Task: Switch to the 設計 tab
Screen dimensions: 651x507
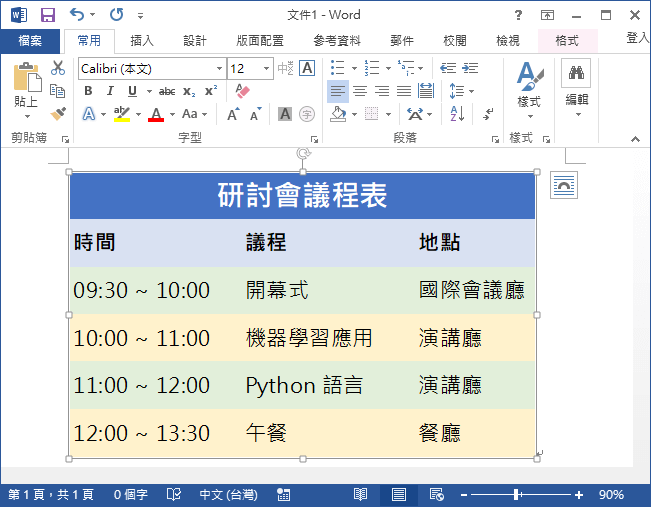Action: pyautogui.click(x=195, y=41)
